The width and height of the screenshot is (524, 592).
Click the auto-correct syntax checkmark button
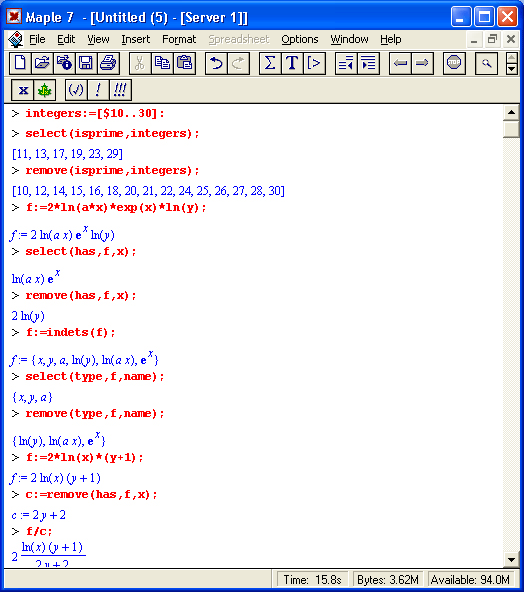click(x=76, y=90)
